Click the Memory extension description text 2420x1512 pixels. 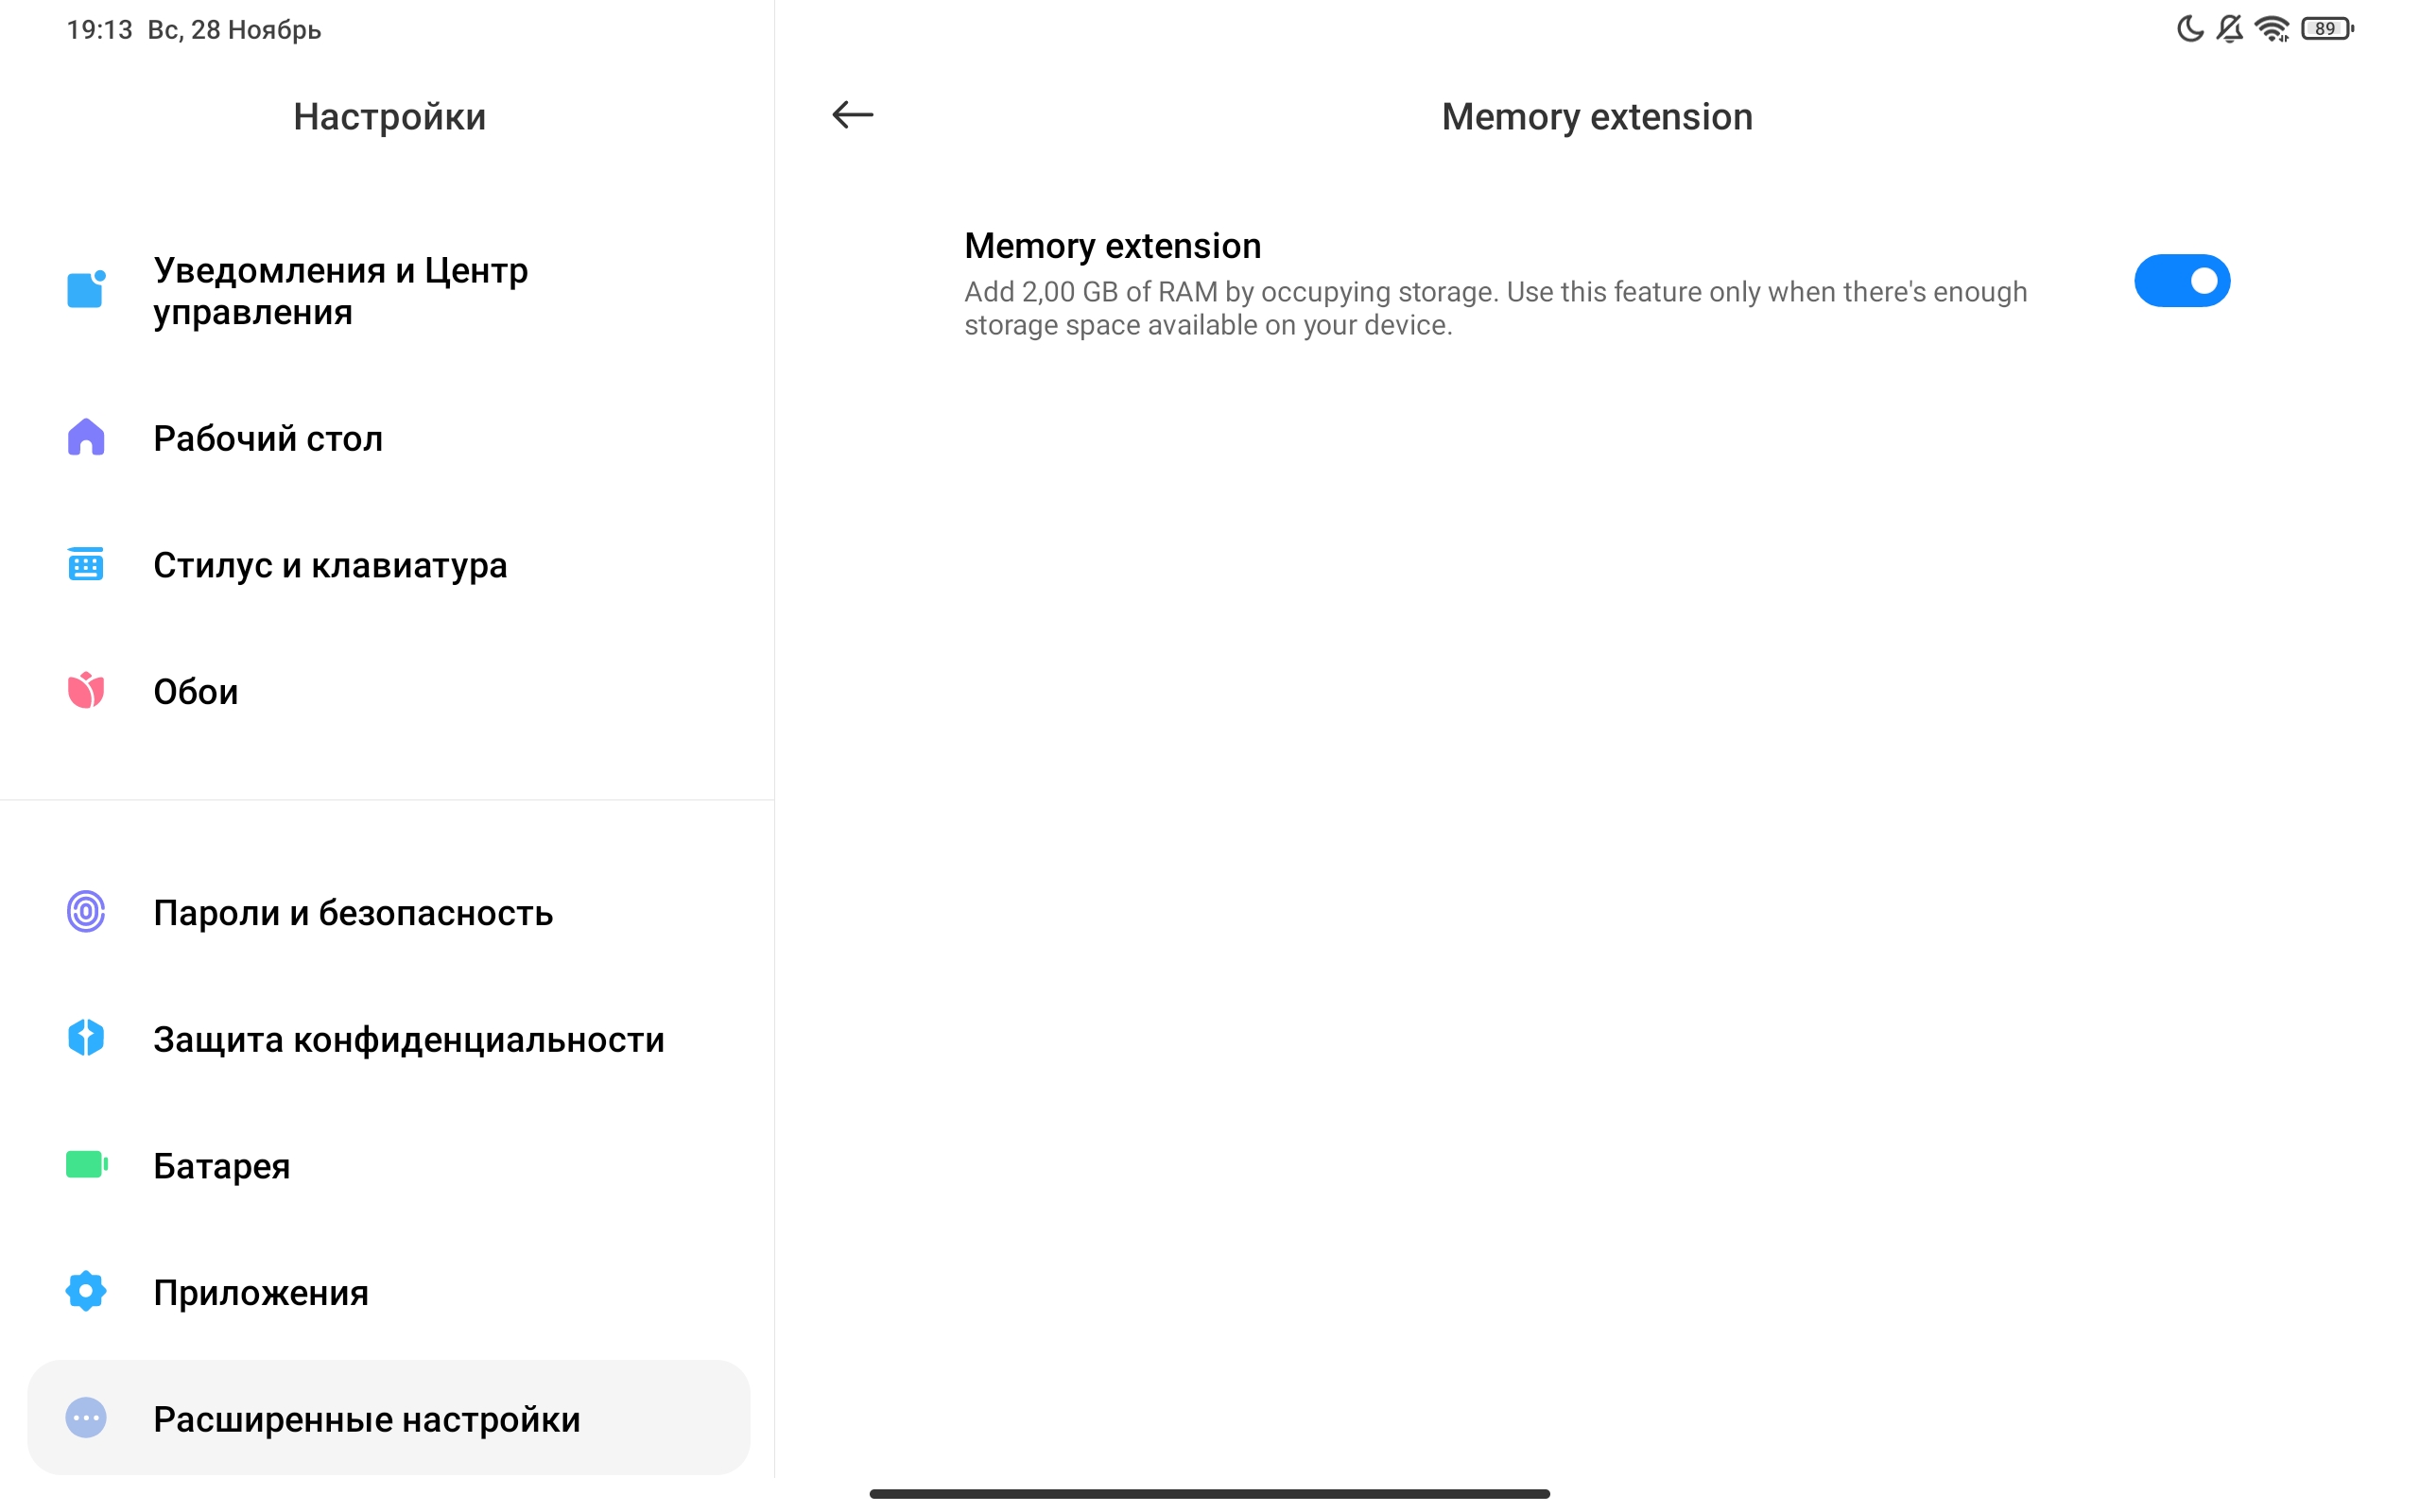pos(1495,308)
